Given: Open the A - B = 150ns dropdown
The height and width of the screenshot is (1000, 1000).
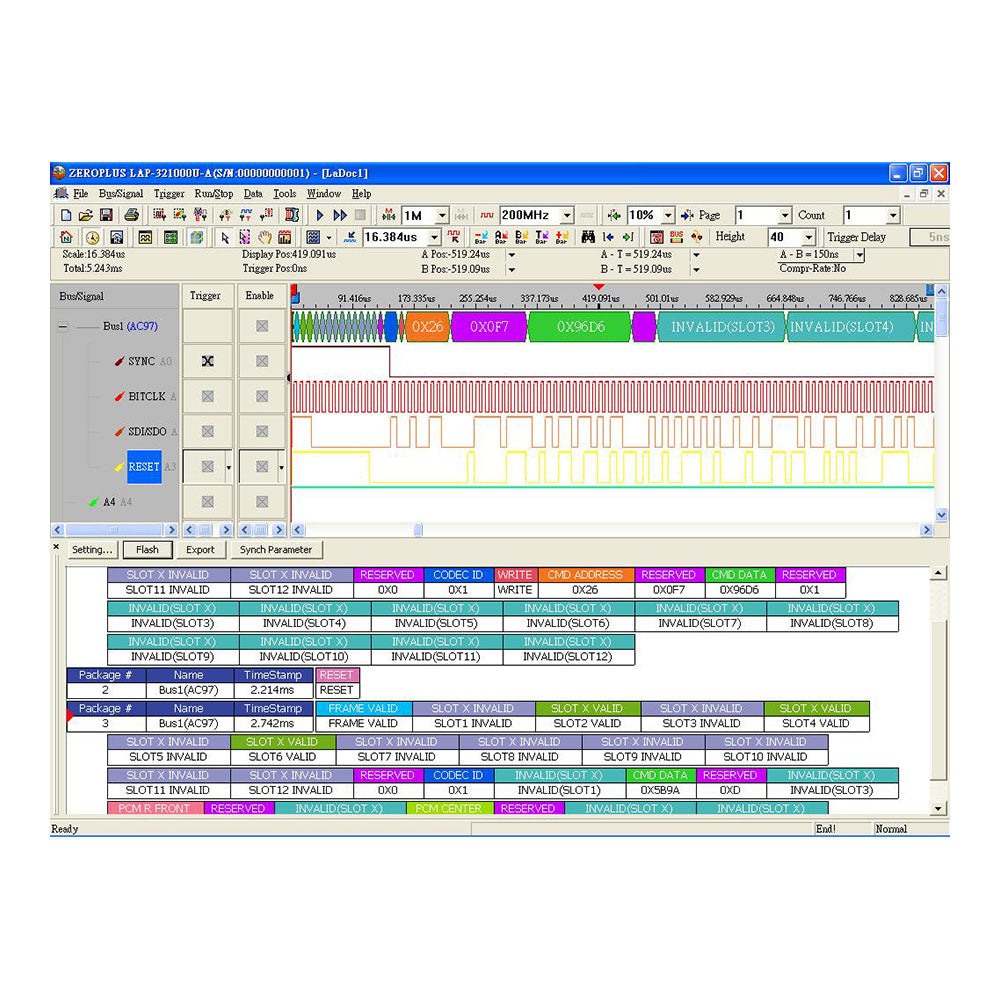Looking at the screenshot, I should pyautogui.click(x=860, y=255).
